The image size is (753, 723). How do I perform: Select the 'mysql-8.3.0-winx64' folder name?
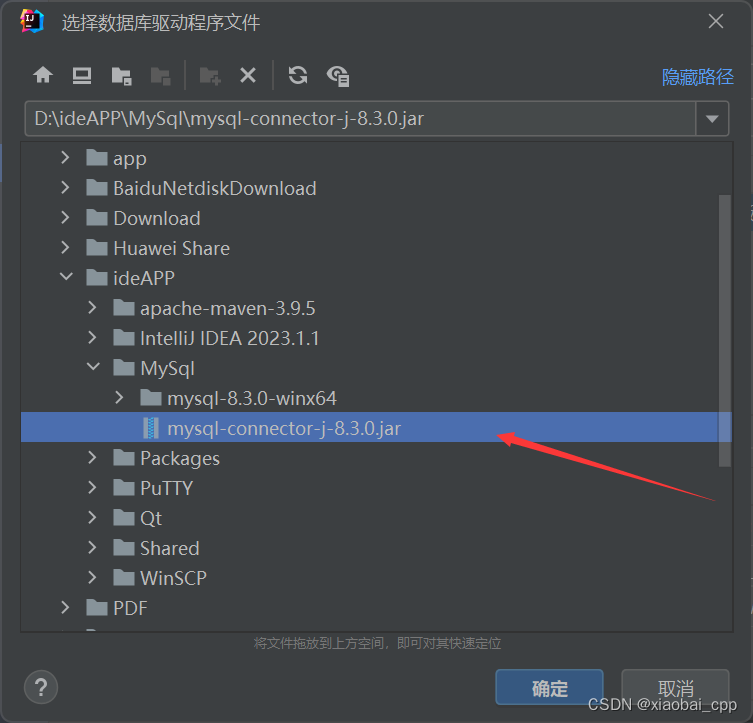tap(252, 398)
